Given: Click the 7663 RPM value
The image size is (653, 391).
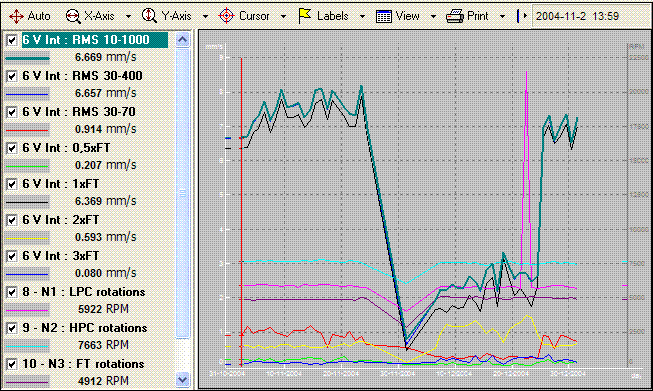Looking at the screenshot, I should click(x=103, y=345).
